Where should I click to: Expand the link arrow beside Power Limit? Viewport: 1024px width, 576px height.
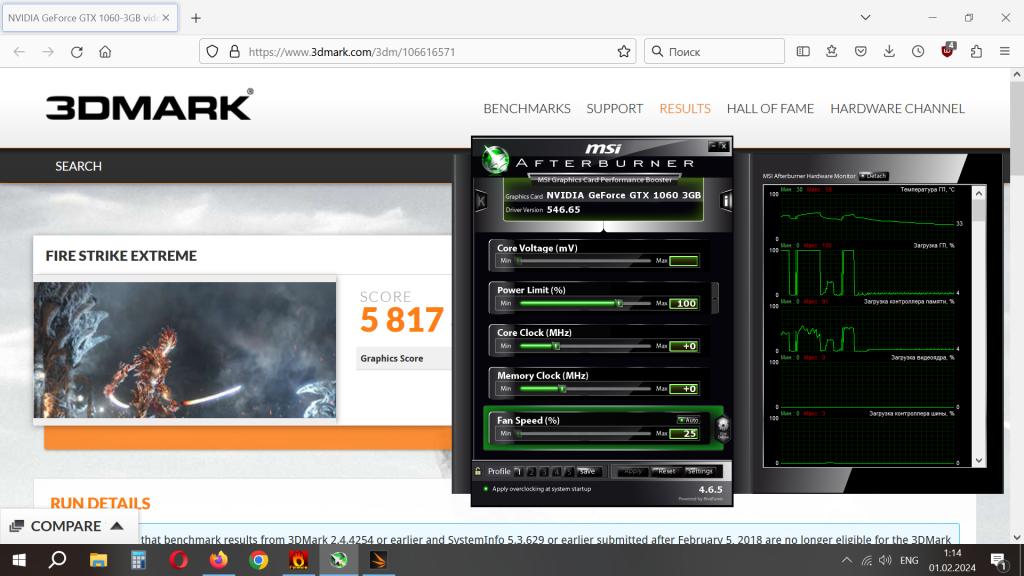(715, 297)
